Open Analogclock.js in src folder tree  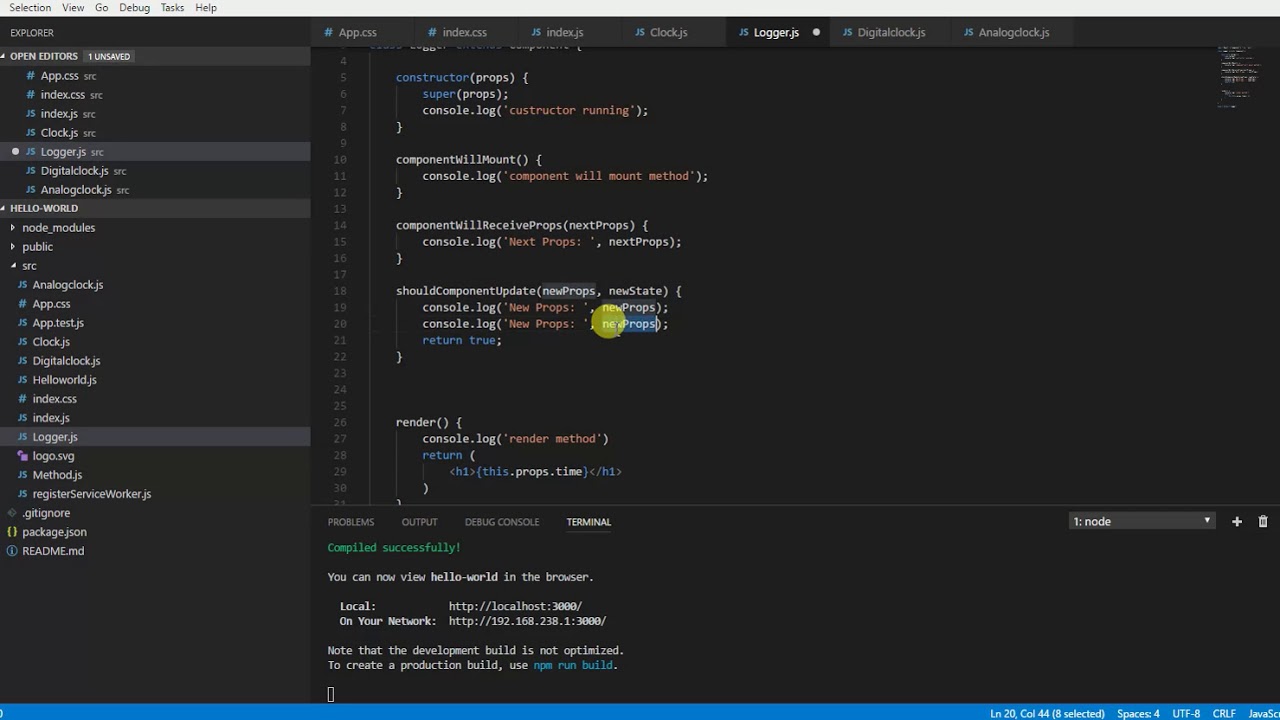pos(67,284)
